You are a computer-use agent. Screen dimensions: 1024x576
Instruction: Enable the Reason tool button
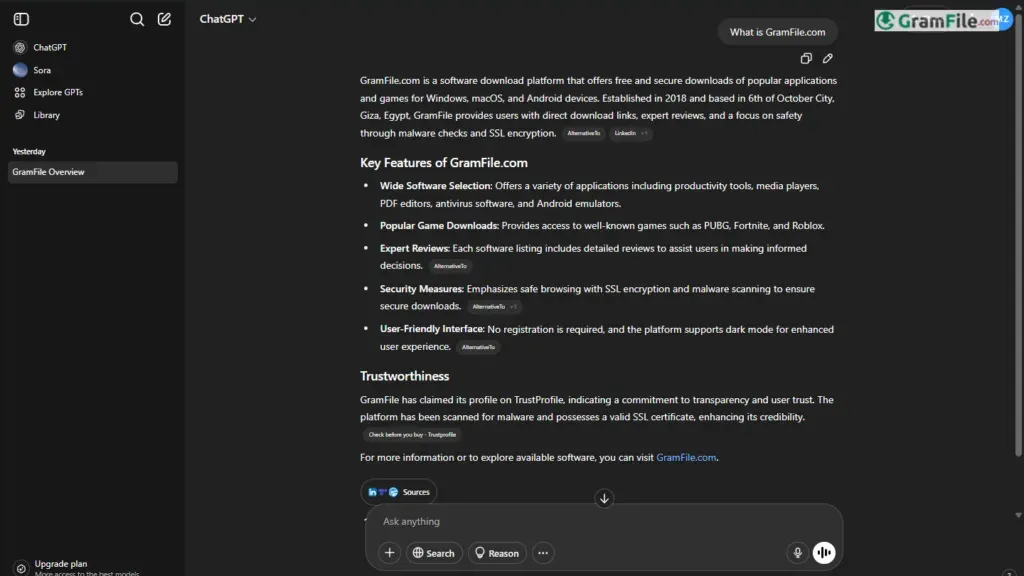click(497, 553)
